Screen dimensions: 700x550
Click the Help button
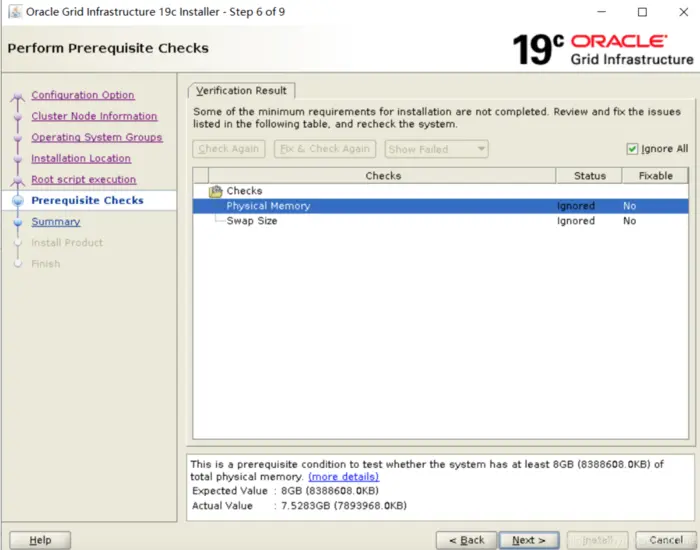40,540
